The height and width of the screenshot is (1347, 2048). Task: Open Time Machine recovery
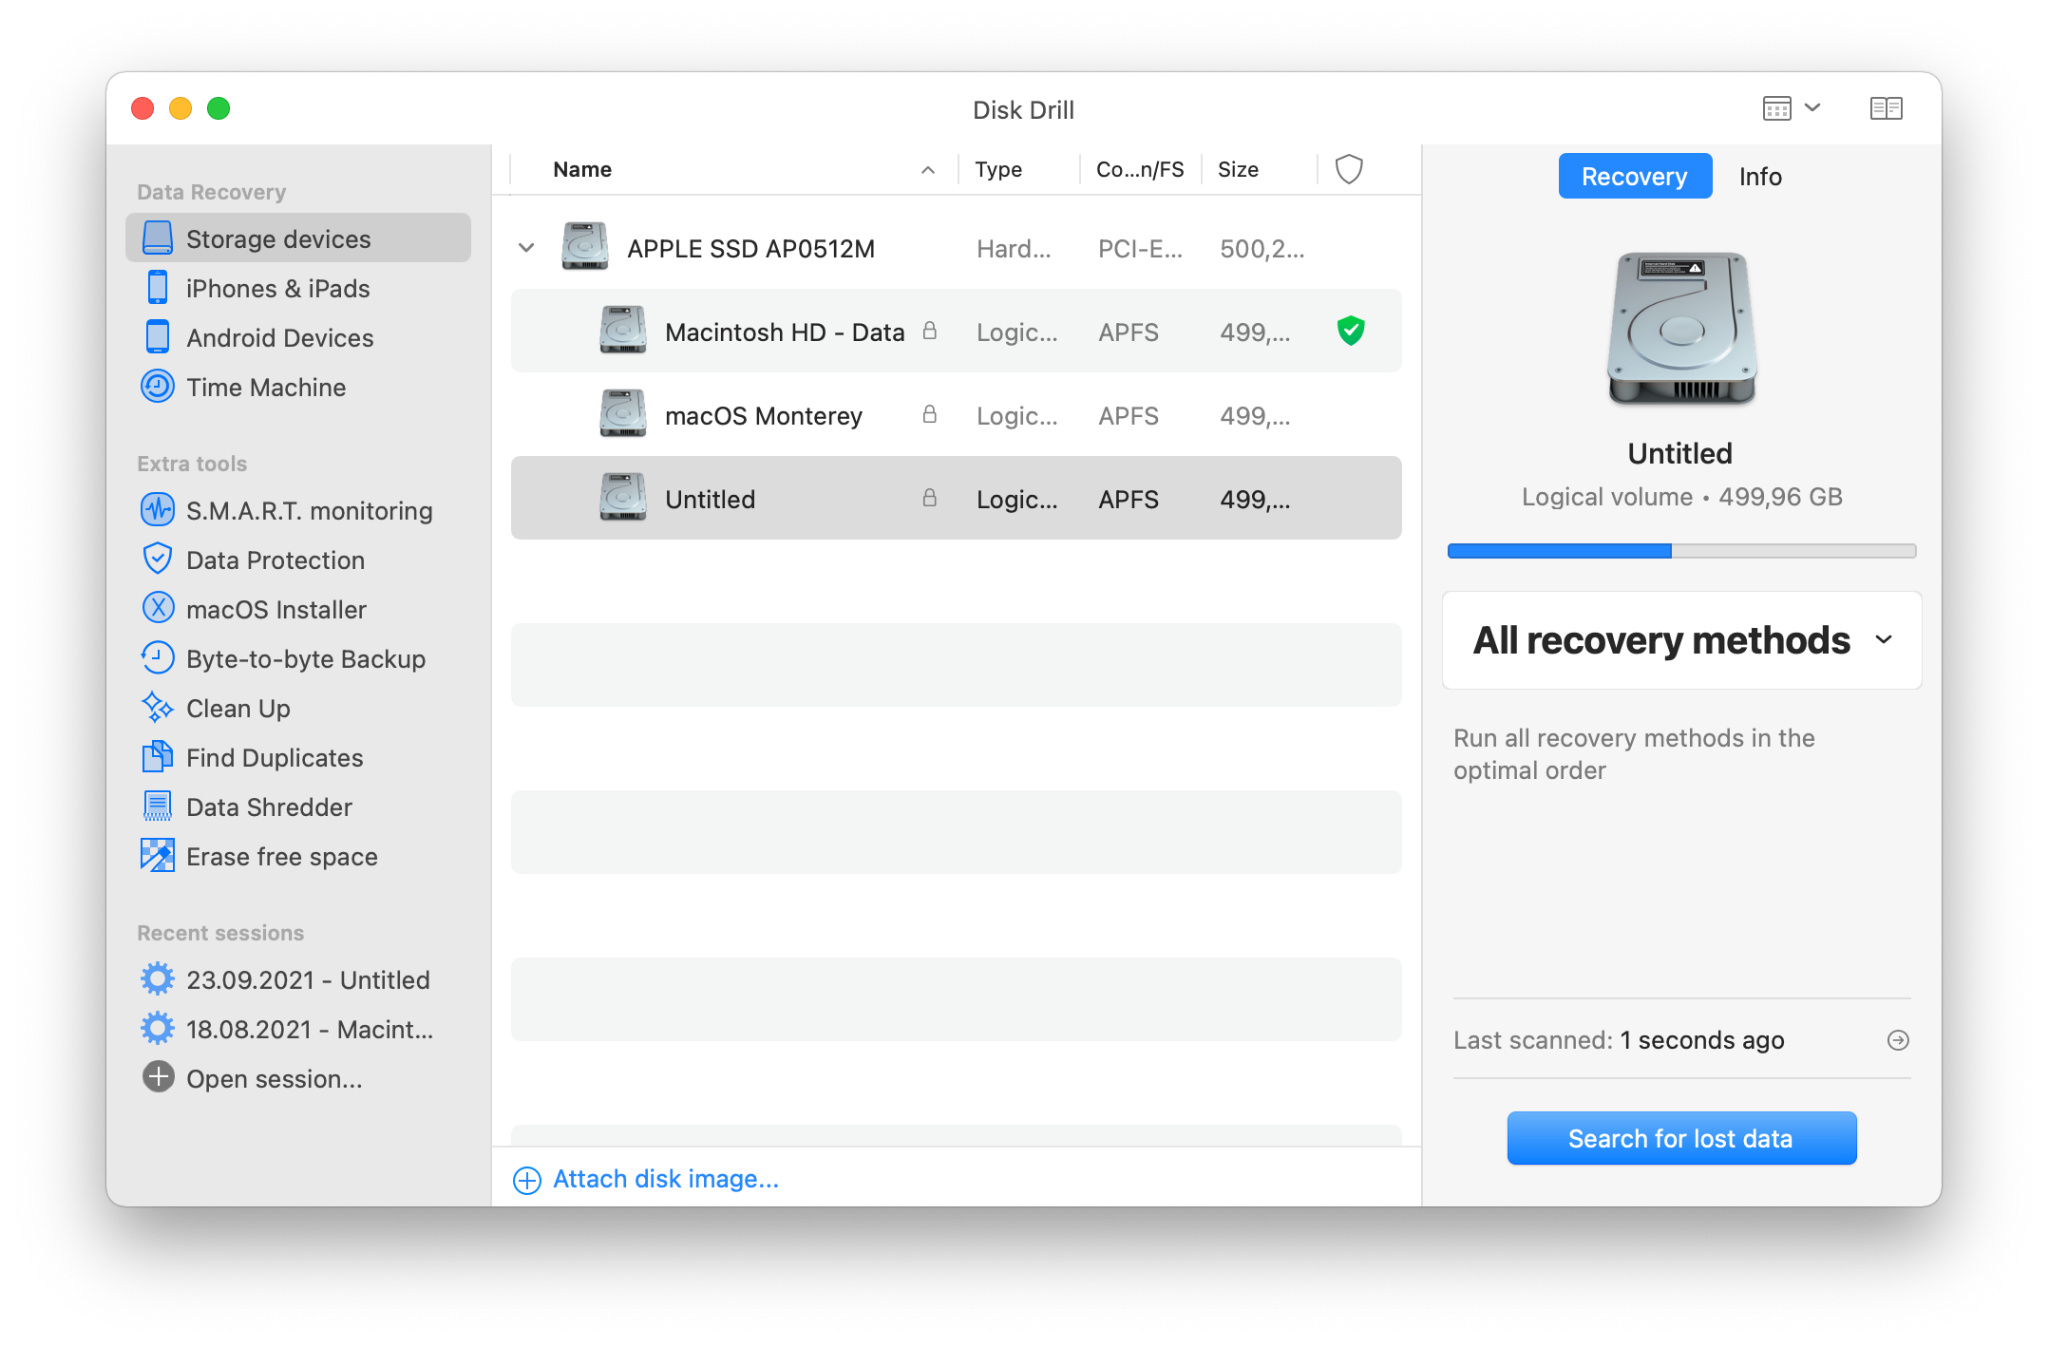pyautogui.click(x=265, y=387)
